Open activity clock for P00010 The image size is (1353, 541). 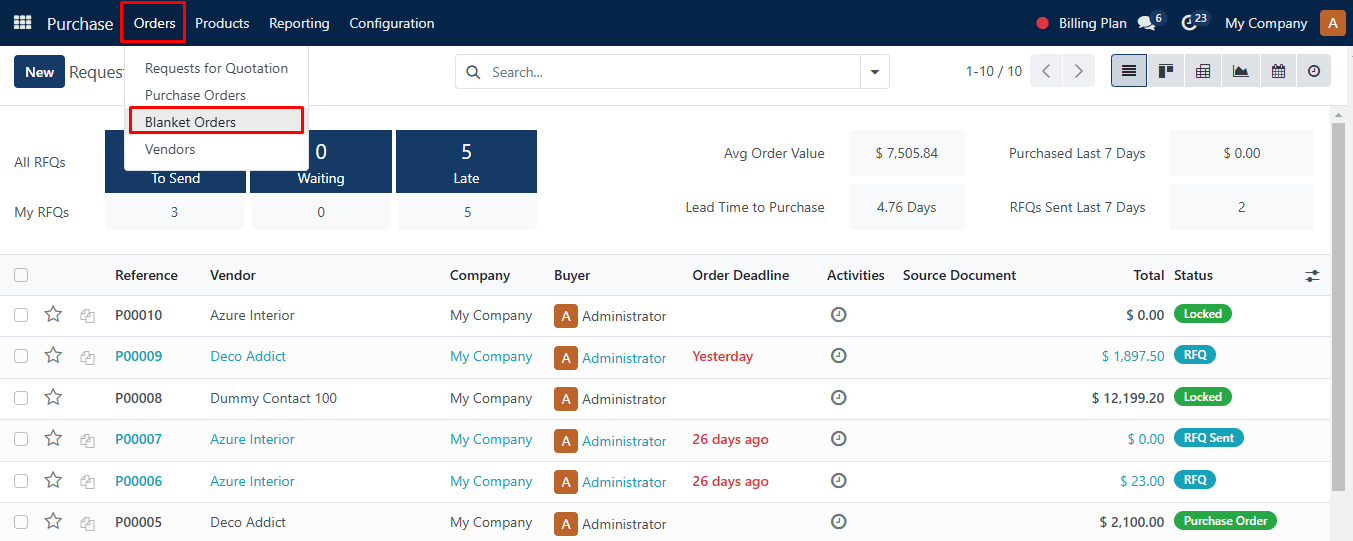pos(839,314)
